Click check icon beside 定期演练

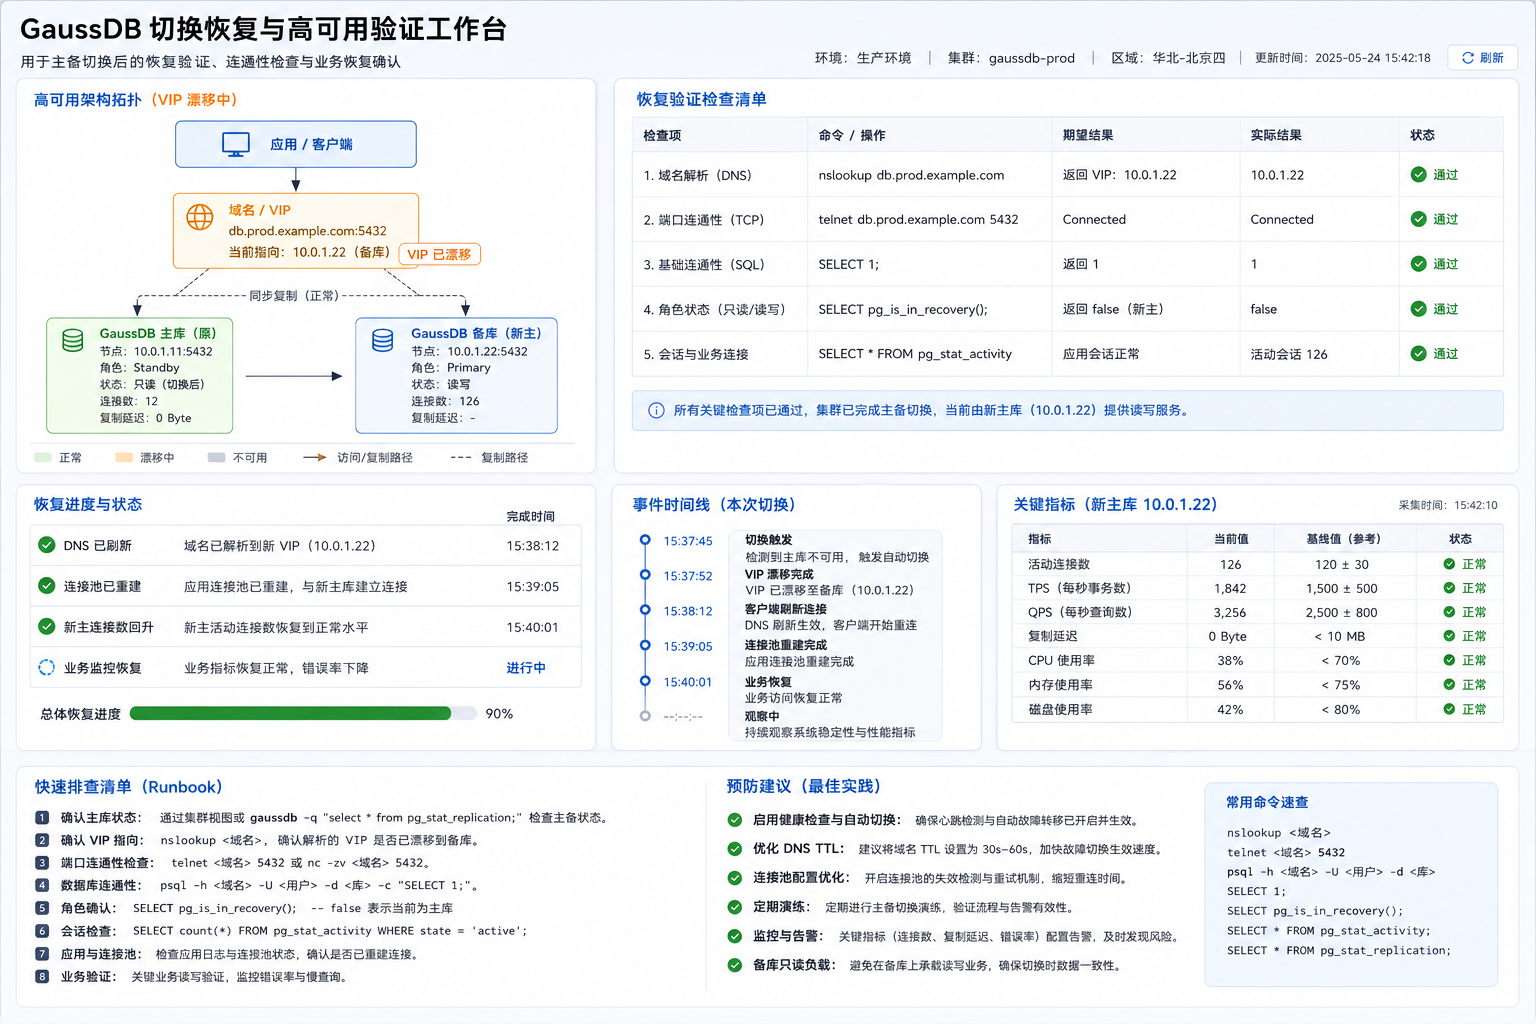pos(735,907)
